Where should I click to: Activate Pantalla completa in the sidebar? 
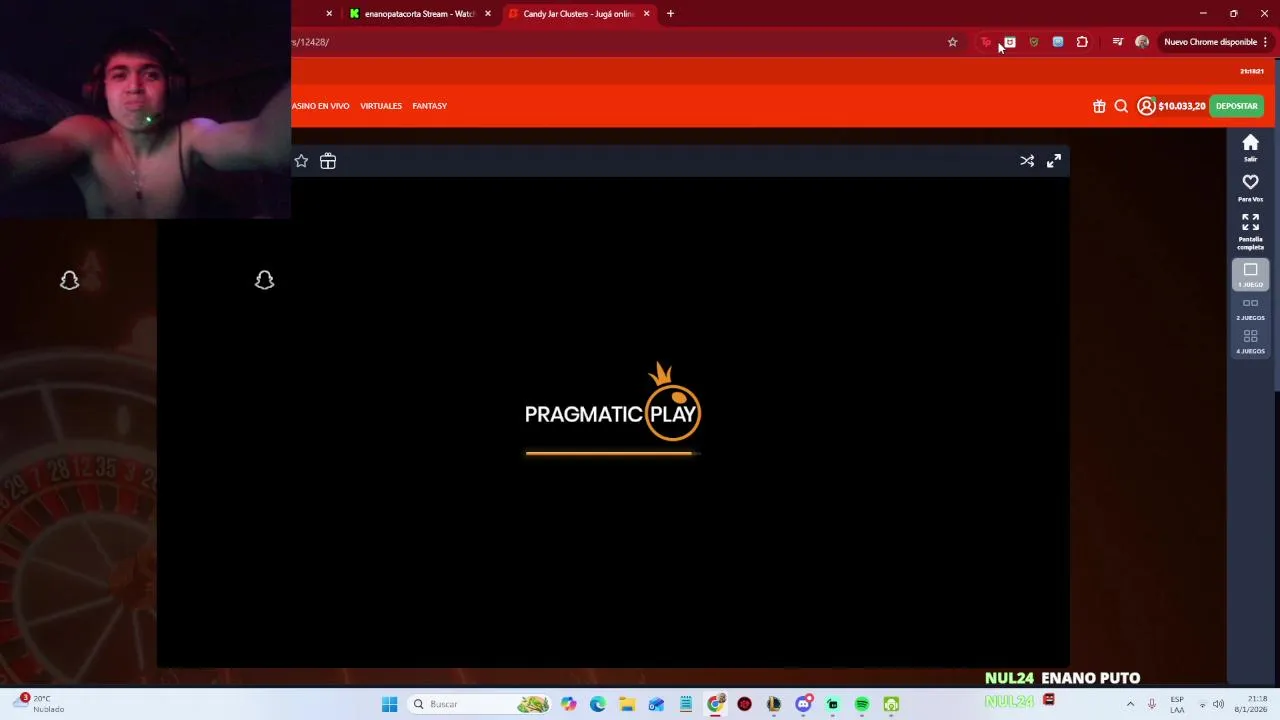1250,231
